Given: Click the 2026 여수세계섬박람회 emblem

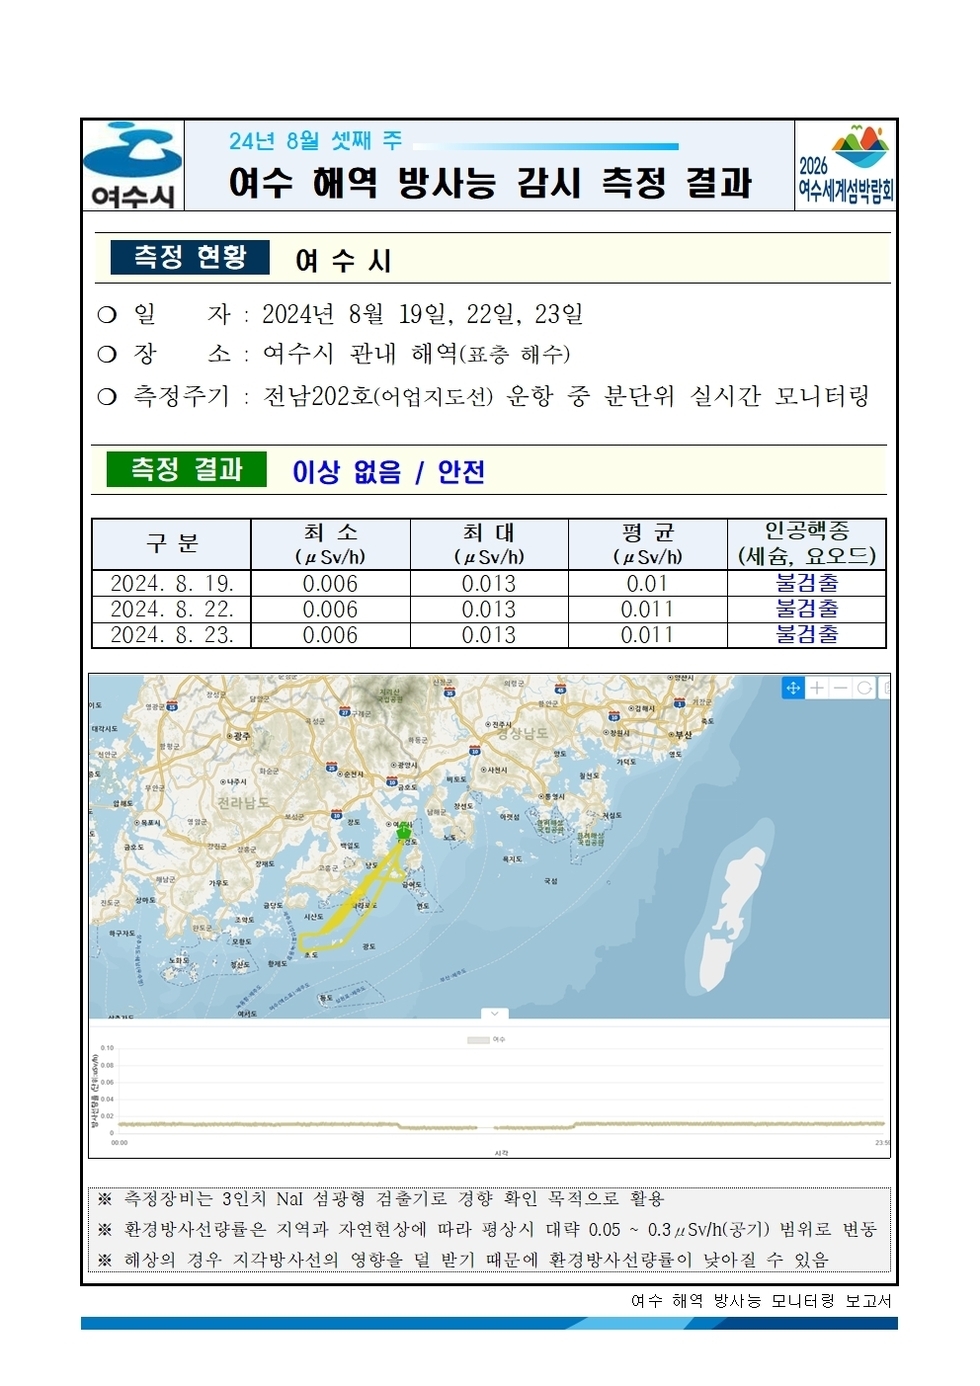Looking at the screenshot, I should (x=847, y=165).
